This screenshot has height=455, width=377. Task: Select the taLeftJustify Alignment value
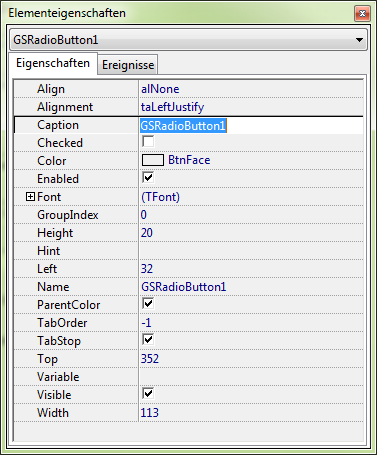pyautogui.click(x=172, y=107)
